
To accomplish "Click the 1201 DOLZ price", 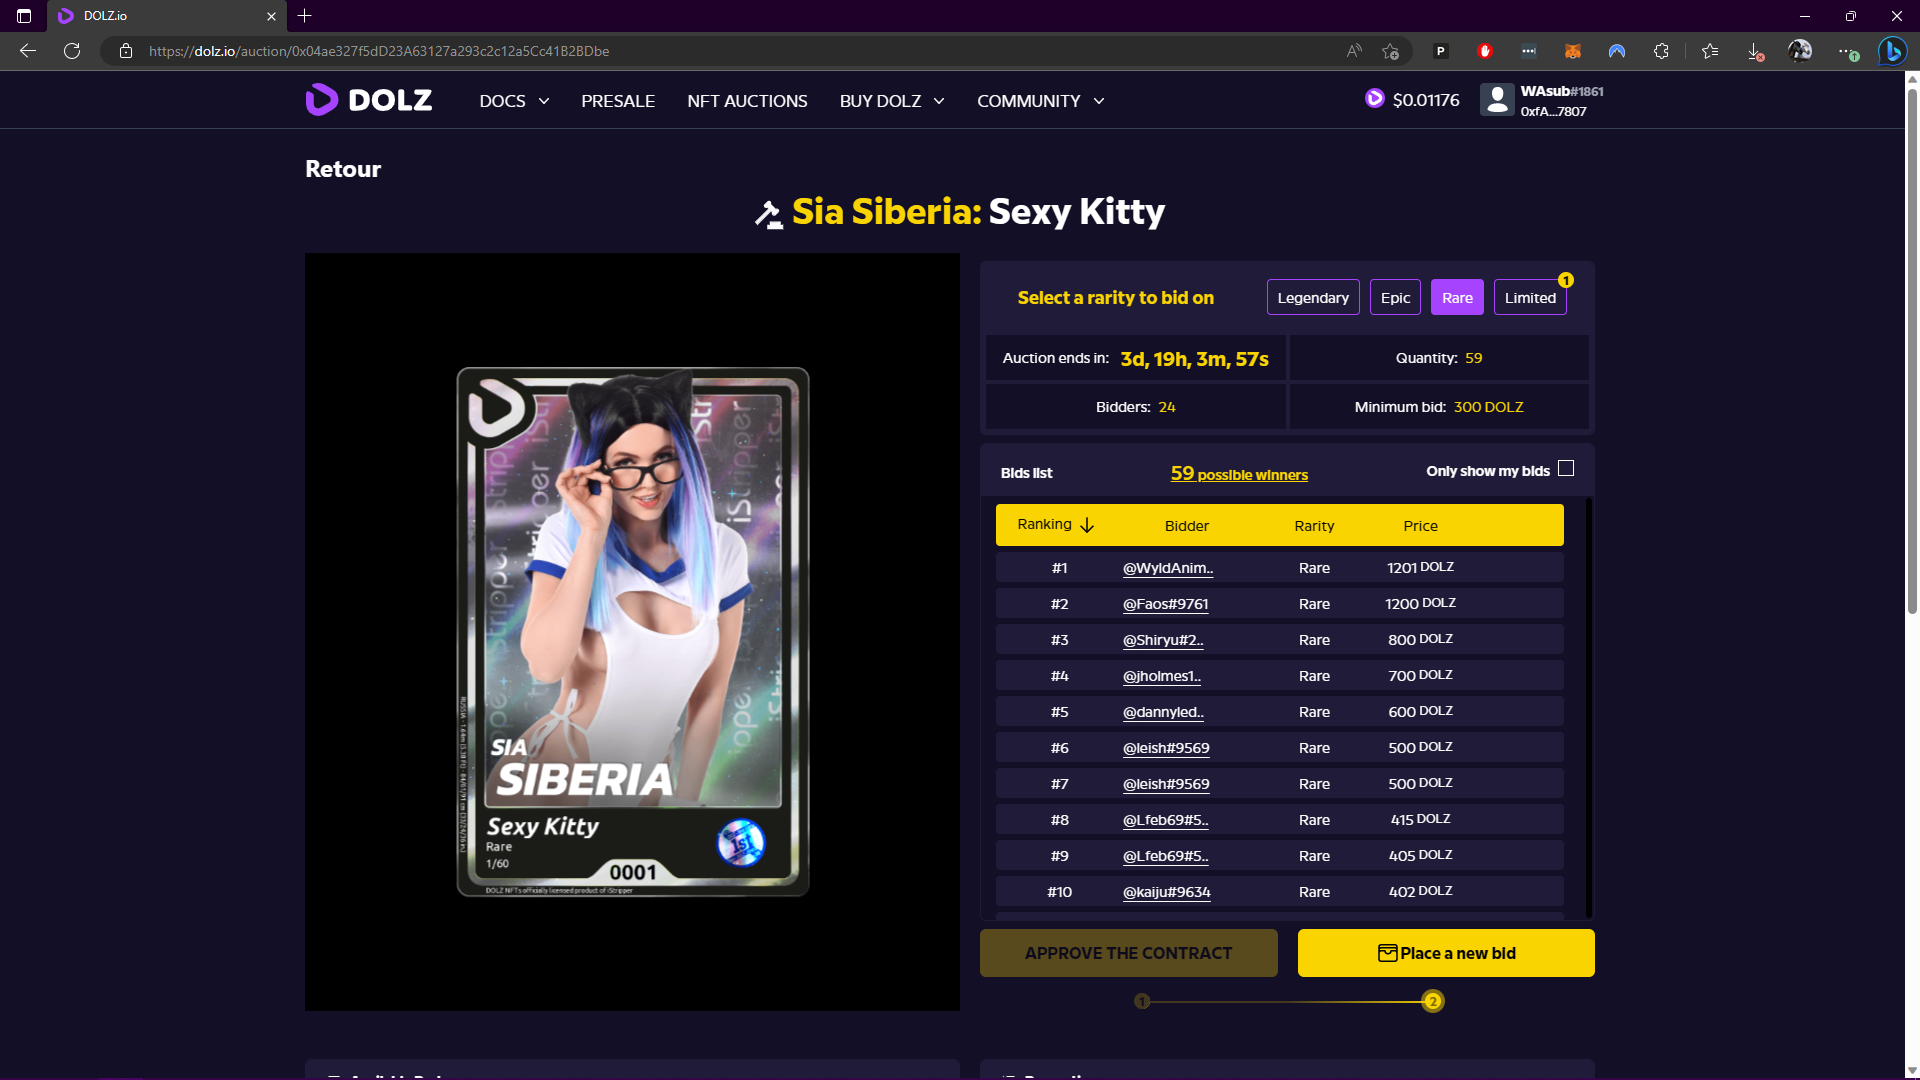I will [1420, 567].
